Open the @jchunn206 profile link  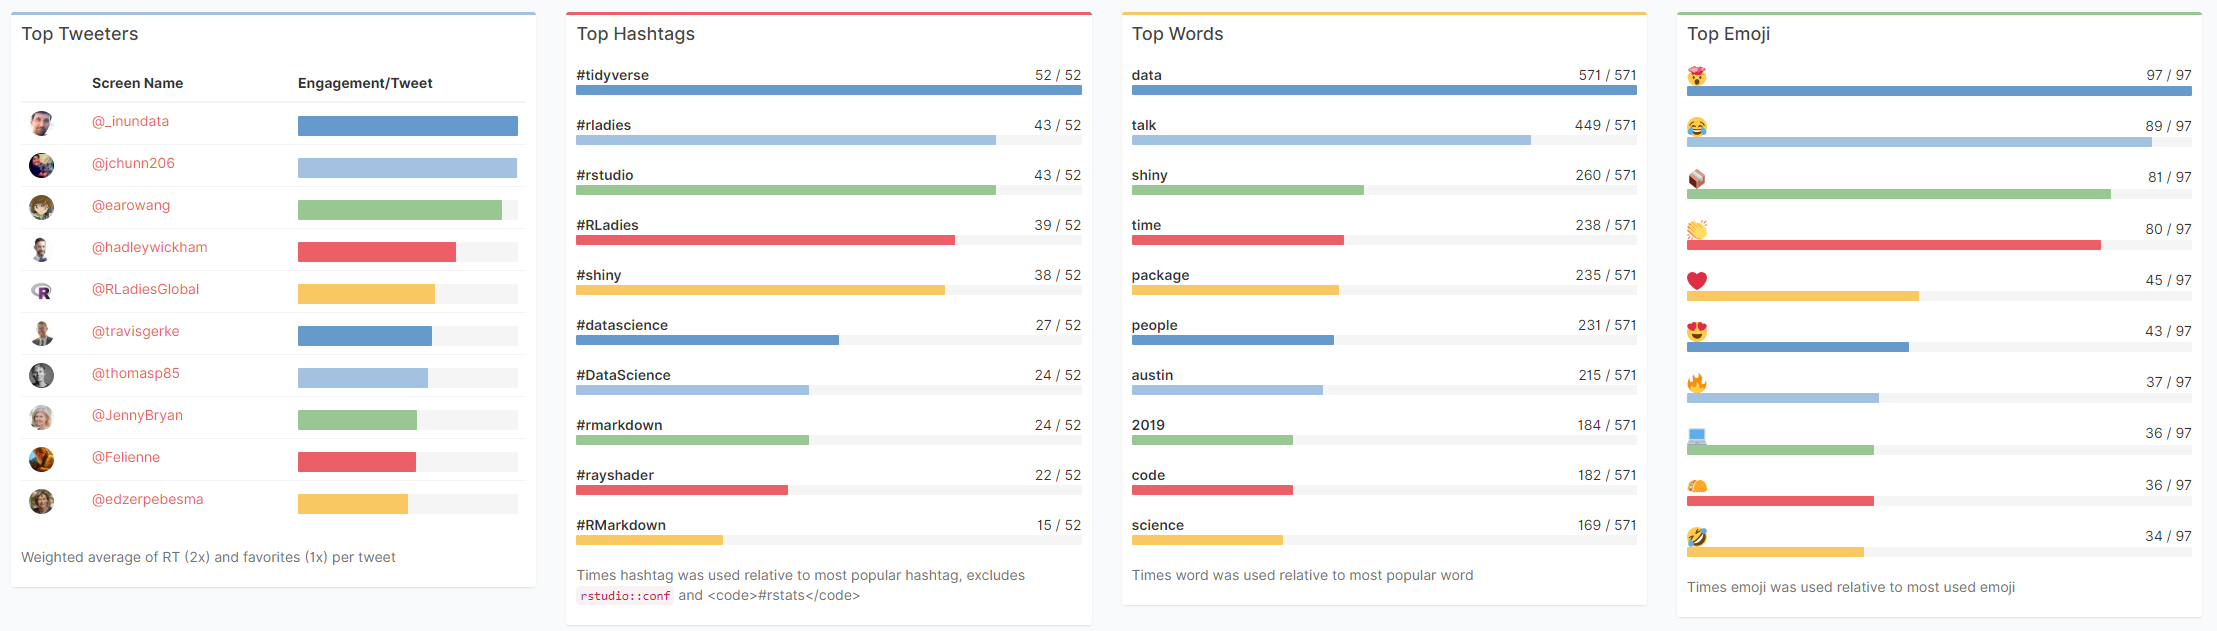(x=133, y=163)
